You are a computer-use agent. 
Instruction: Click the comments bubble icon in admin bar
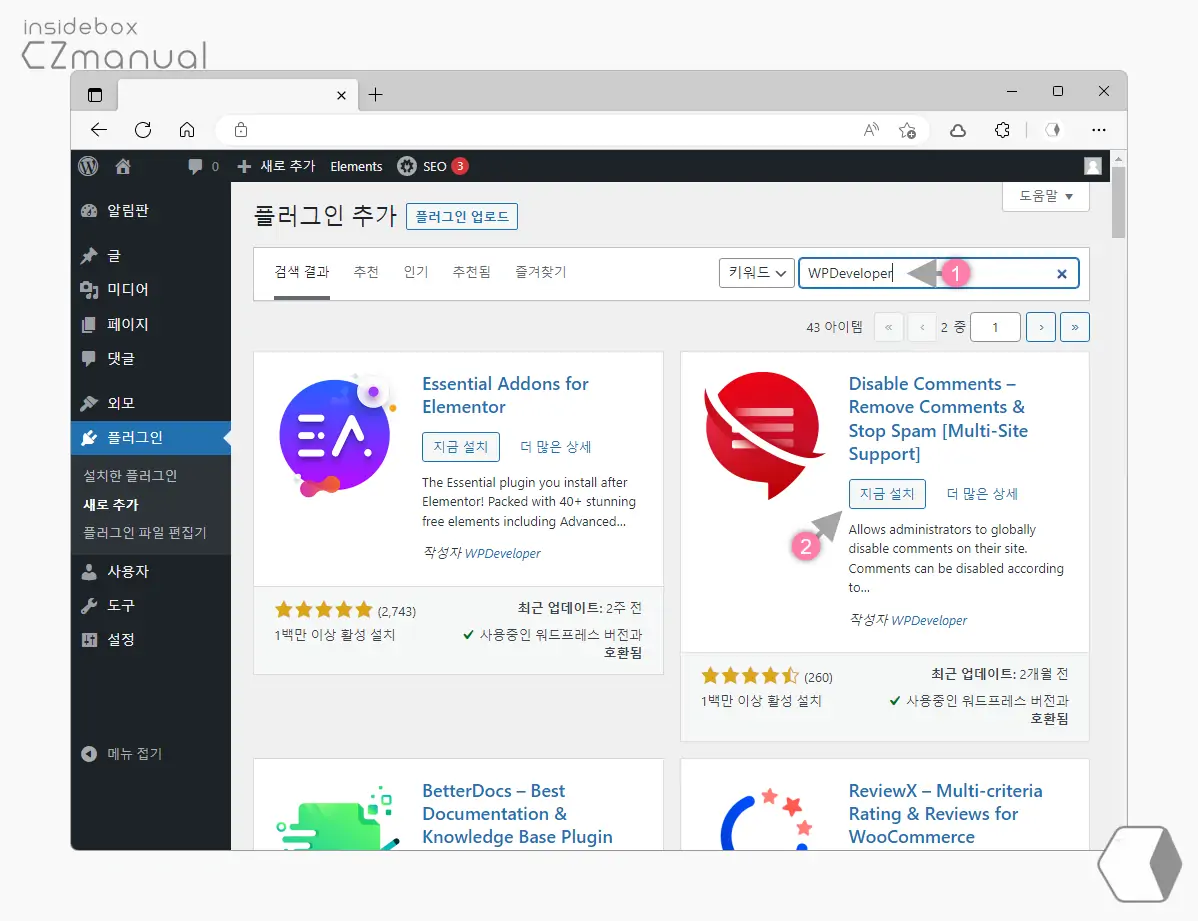click(195, 167)
